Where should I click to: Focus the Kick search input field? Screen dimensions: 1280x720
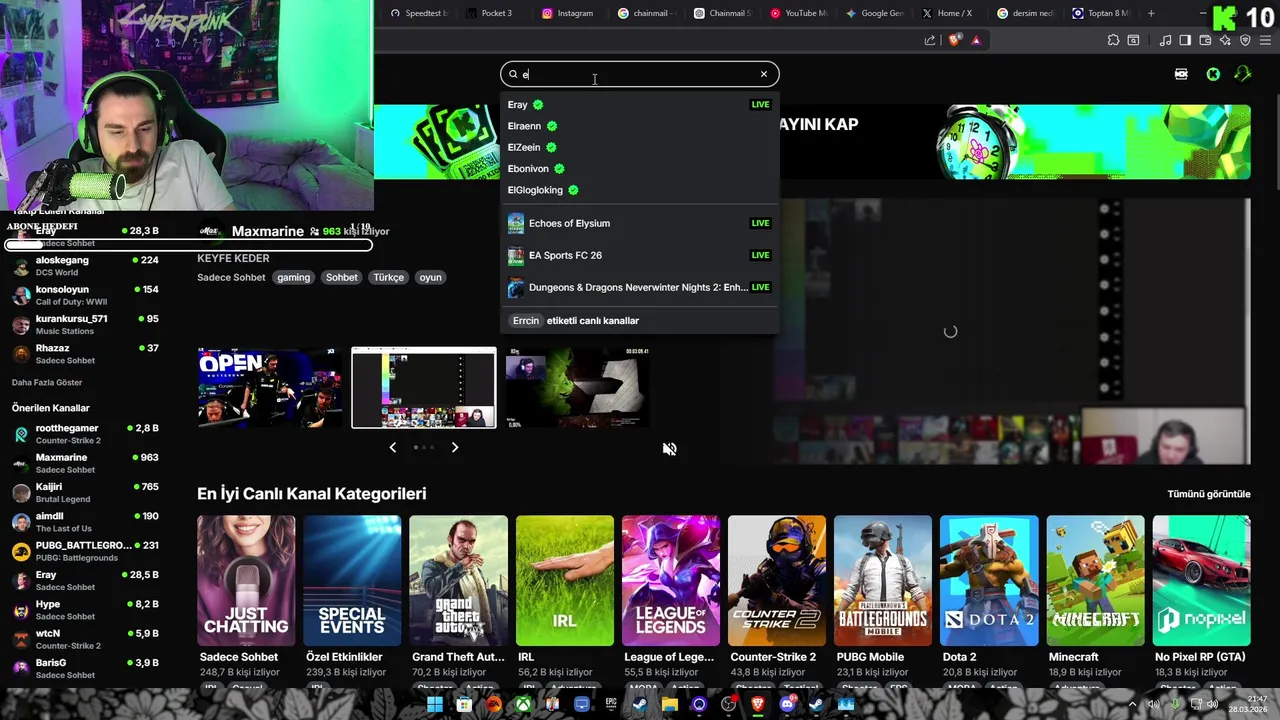pyautogui.click(x=639, y=74)
